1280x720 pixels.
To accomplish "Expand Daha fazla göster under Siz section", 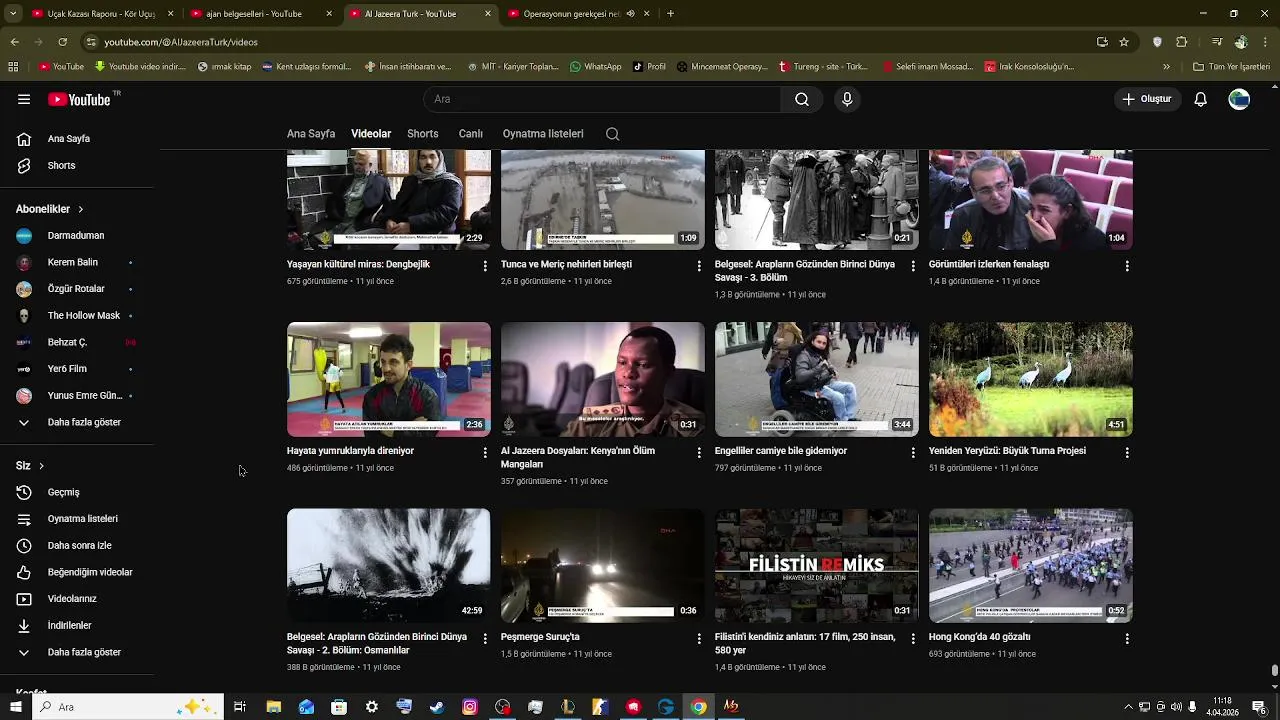I will 78,652.
